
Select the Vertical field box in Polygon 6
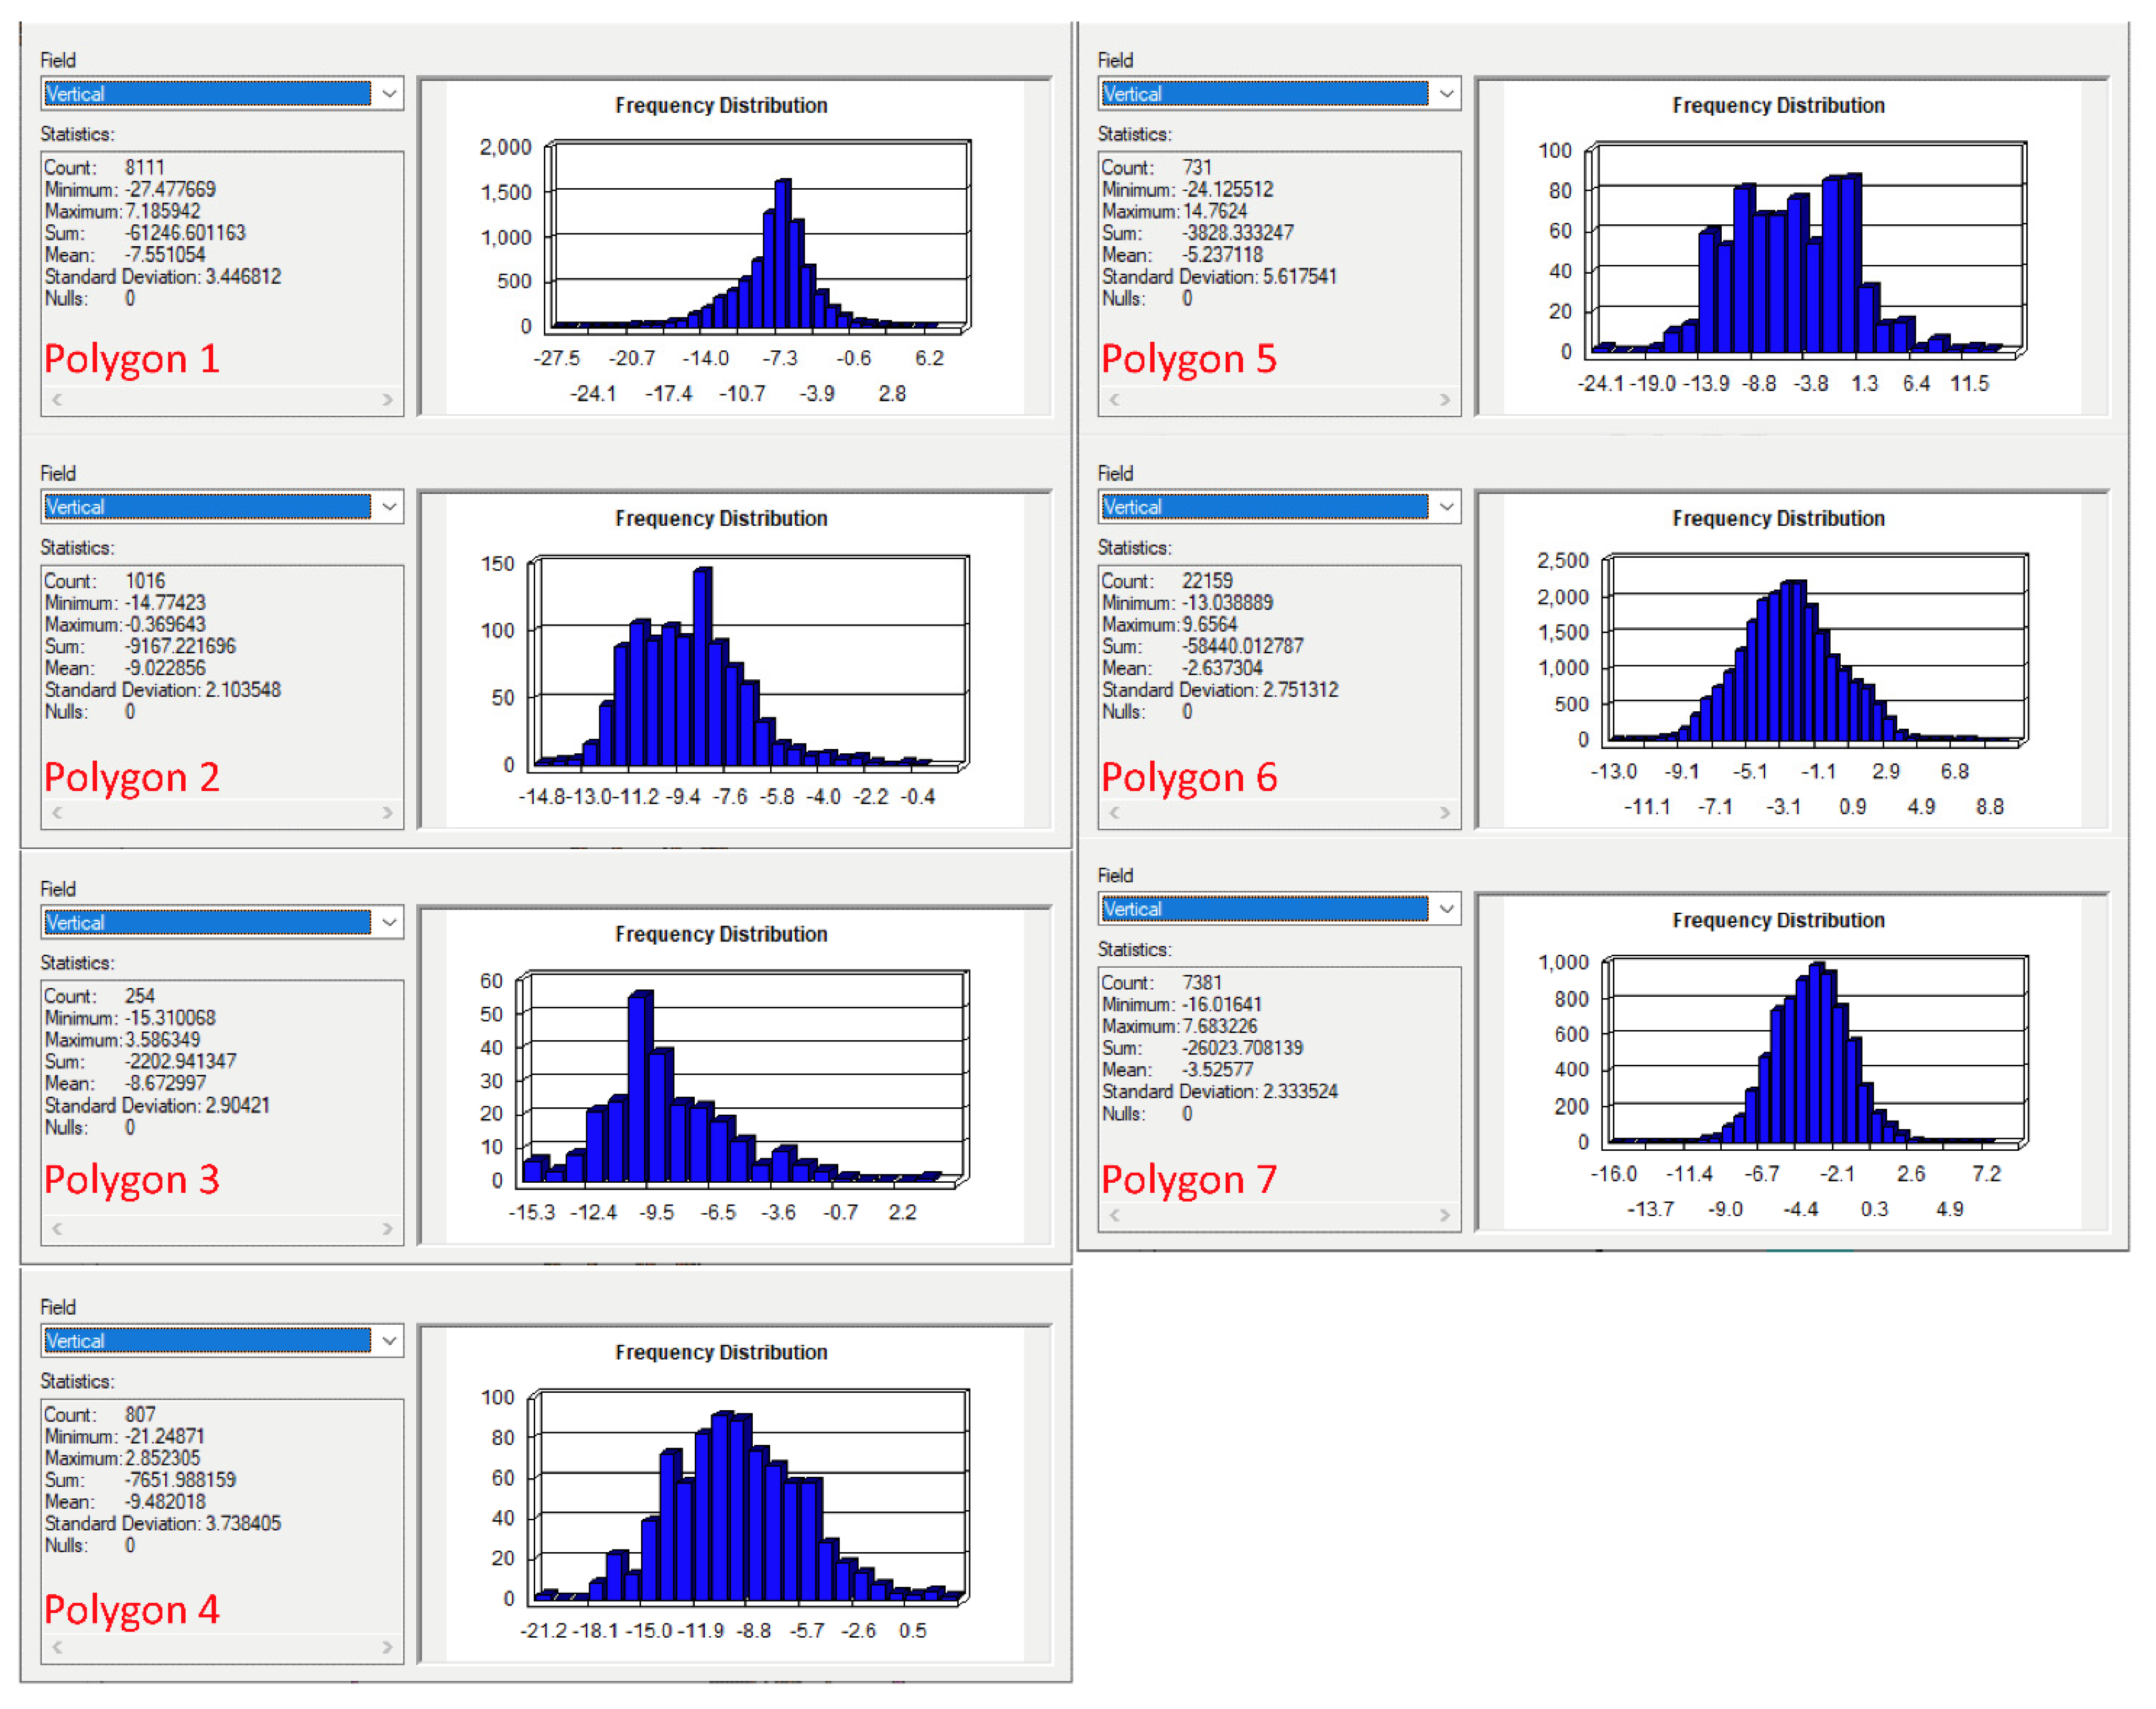click(x=1264, y=507)
